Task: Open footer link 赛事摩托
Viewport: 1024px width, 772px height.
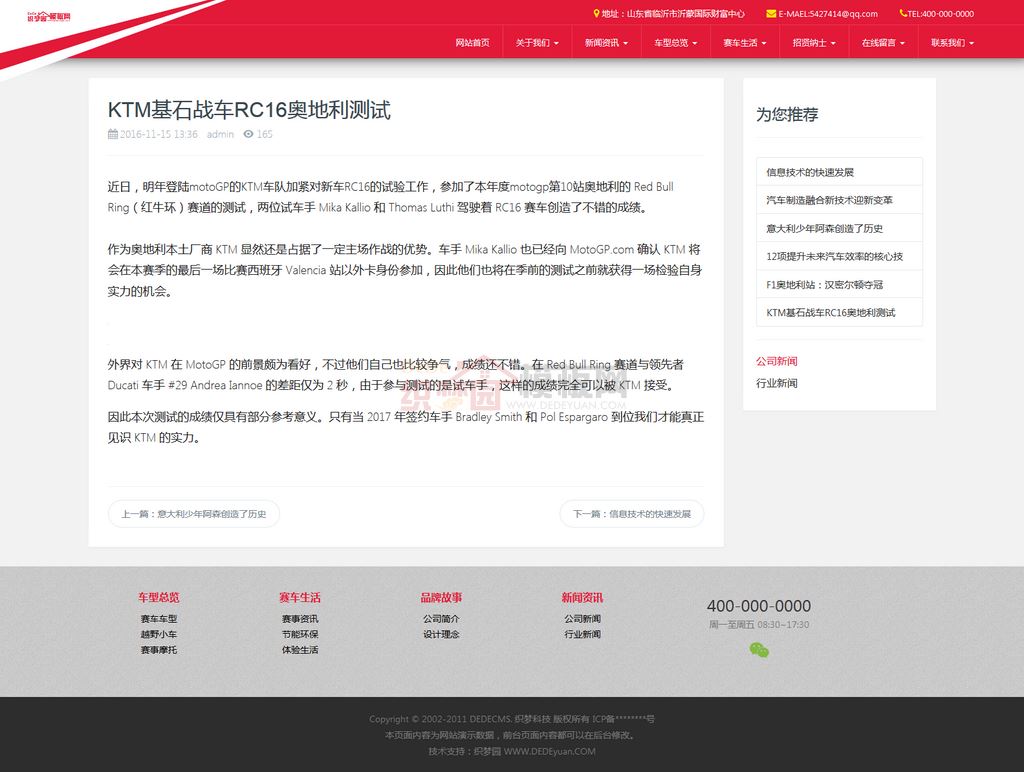Action: click(x=159, y=650)
